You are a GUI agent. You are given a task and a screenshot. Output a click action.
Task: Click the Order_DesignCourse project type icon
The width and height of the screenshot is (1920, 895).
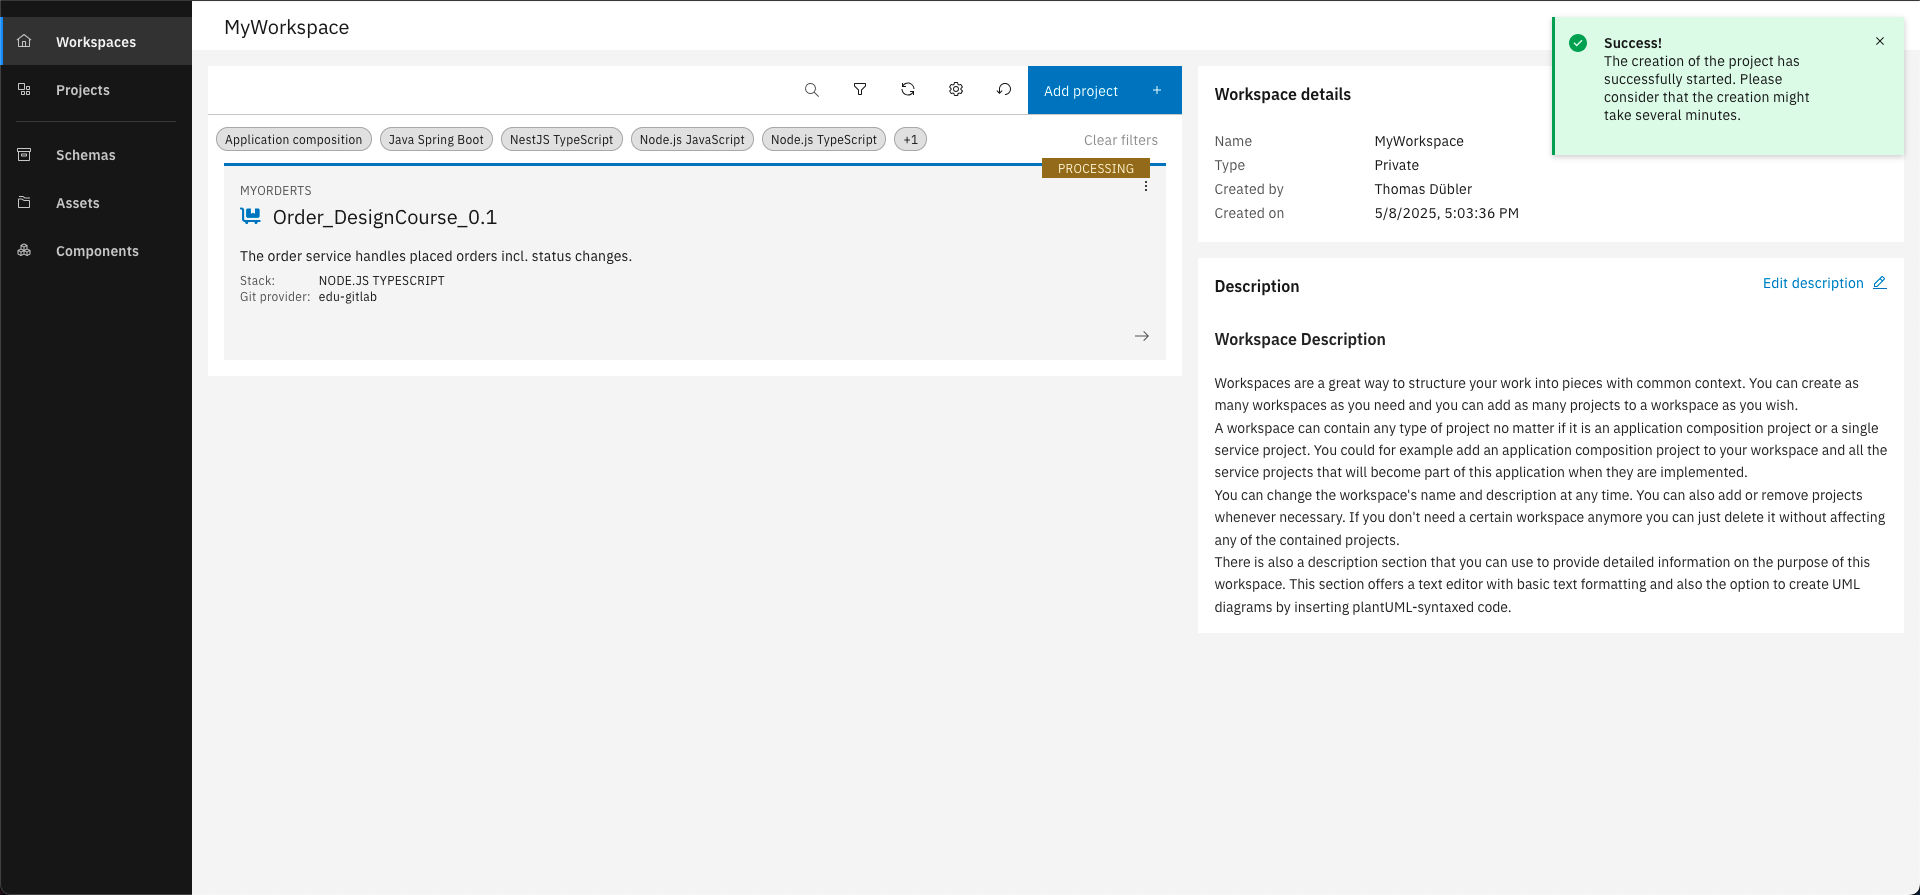tap(251, 216)
